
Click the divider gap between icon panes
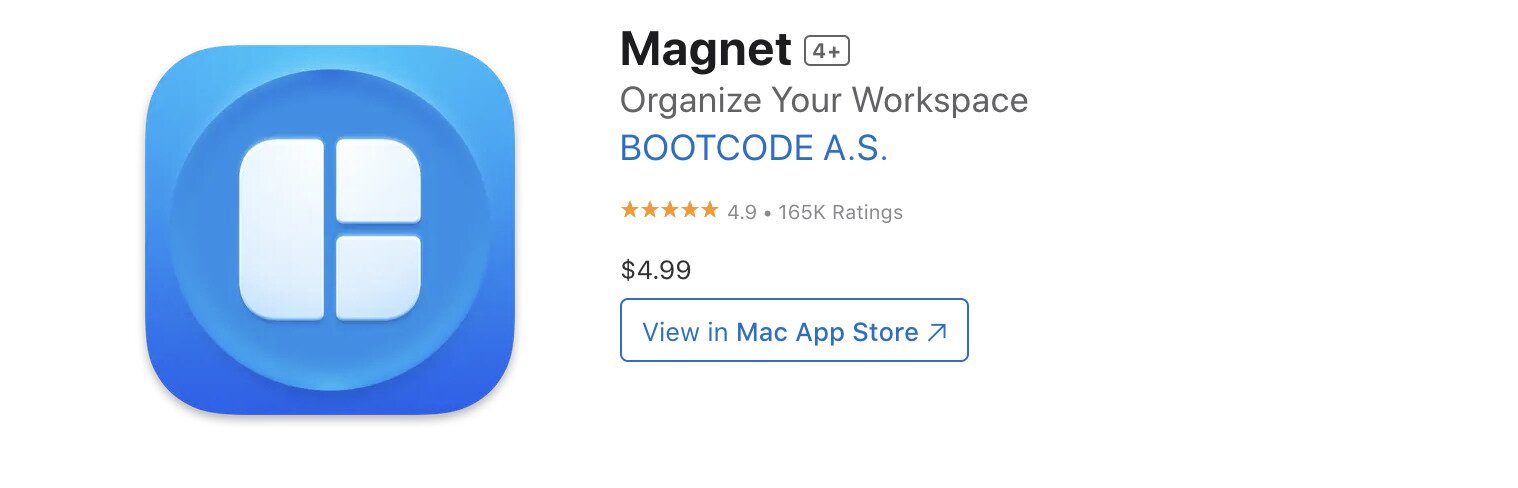[330, 230]
